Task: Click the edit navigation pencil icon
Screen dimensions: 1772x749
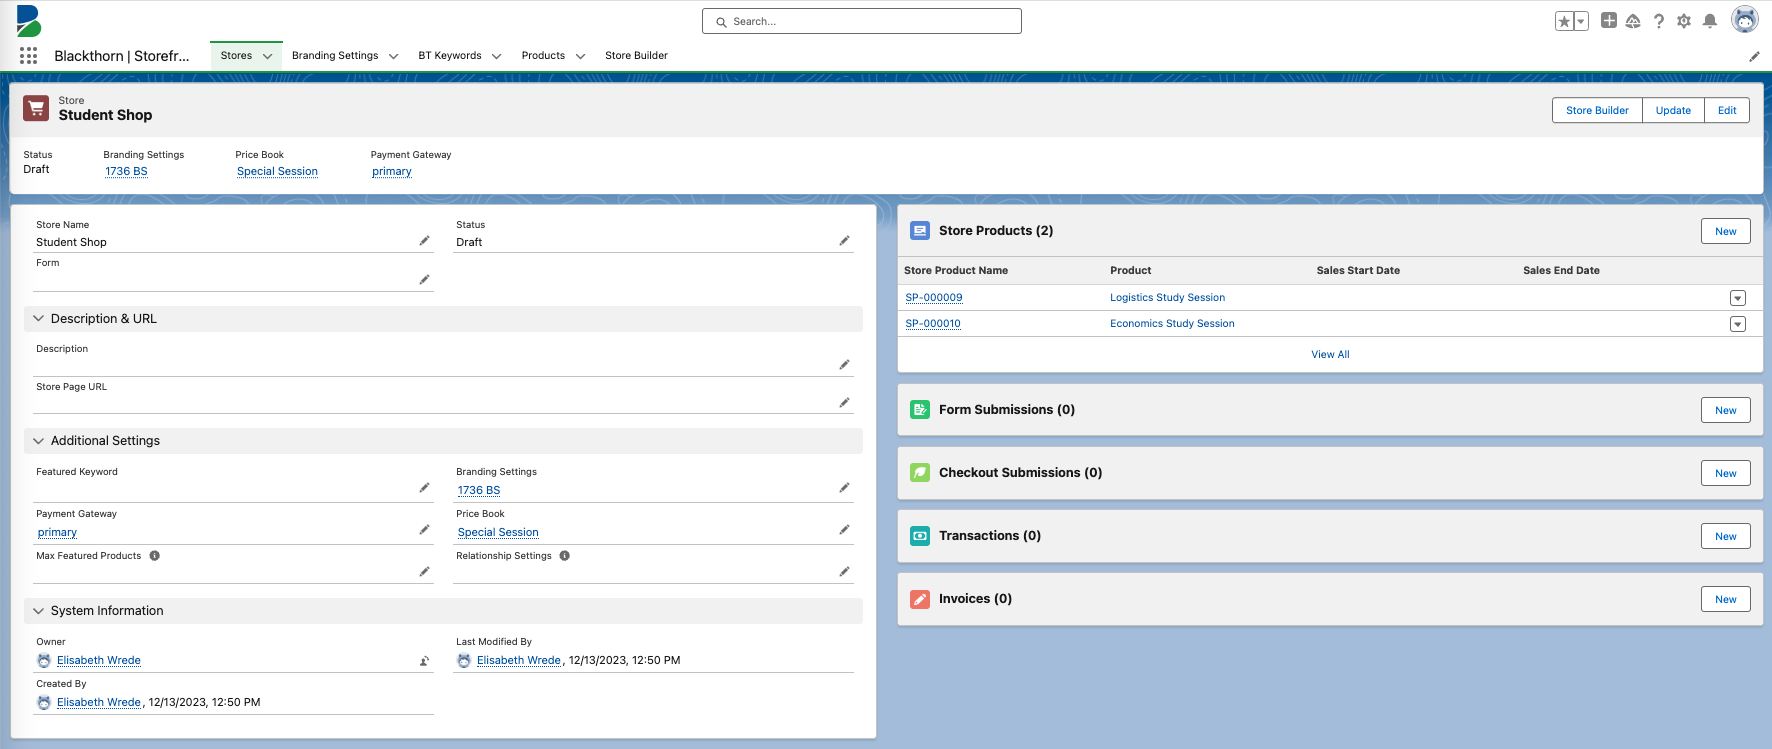Action: click(x=1754, y=57)
